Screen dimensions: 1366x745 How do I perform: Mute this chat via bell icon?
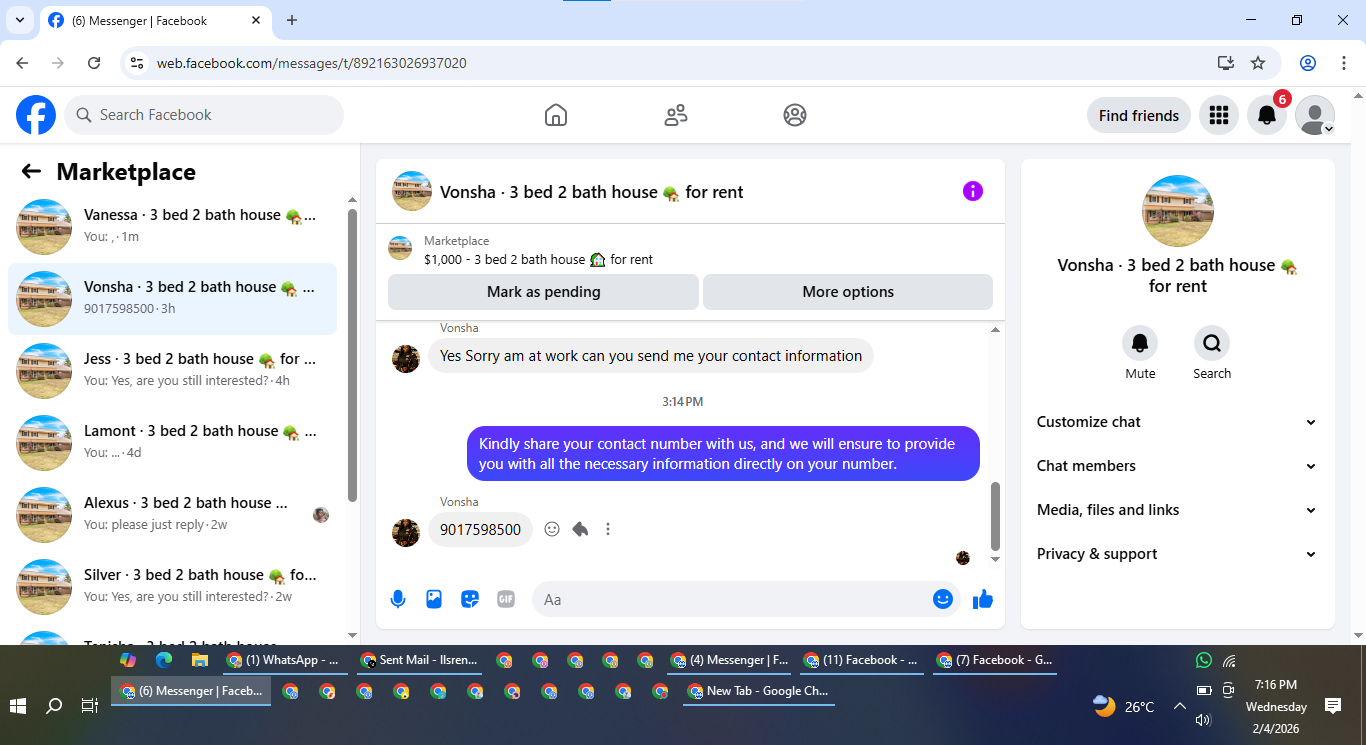[1140, 343]
